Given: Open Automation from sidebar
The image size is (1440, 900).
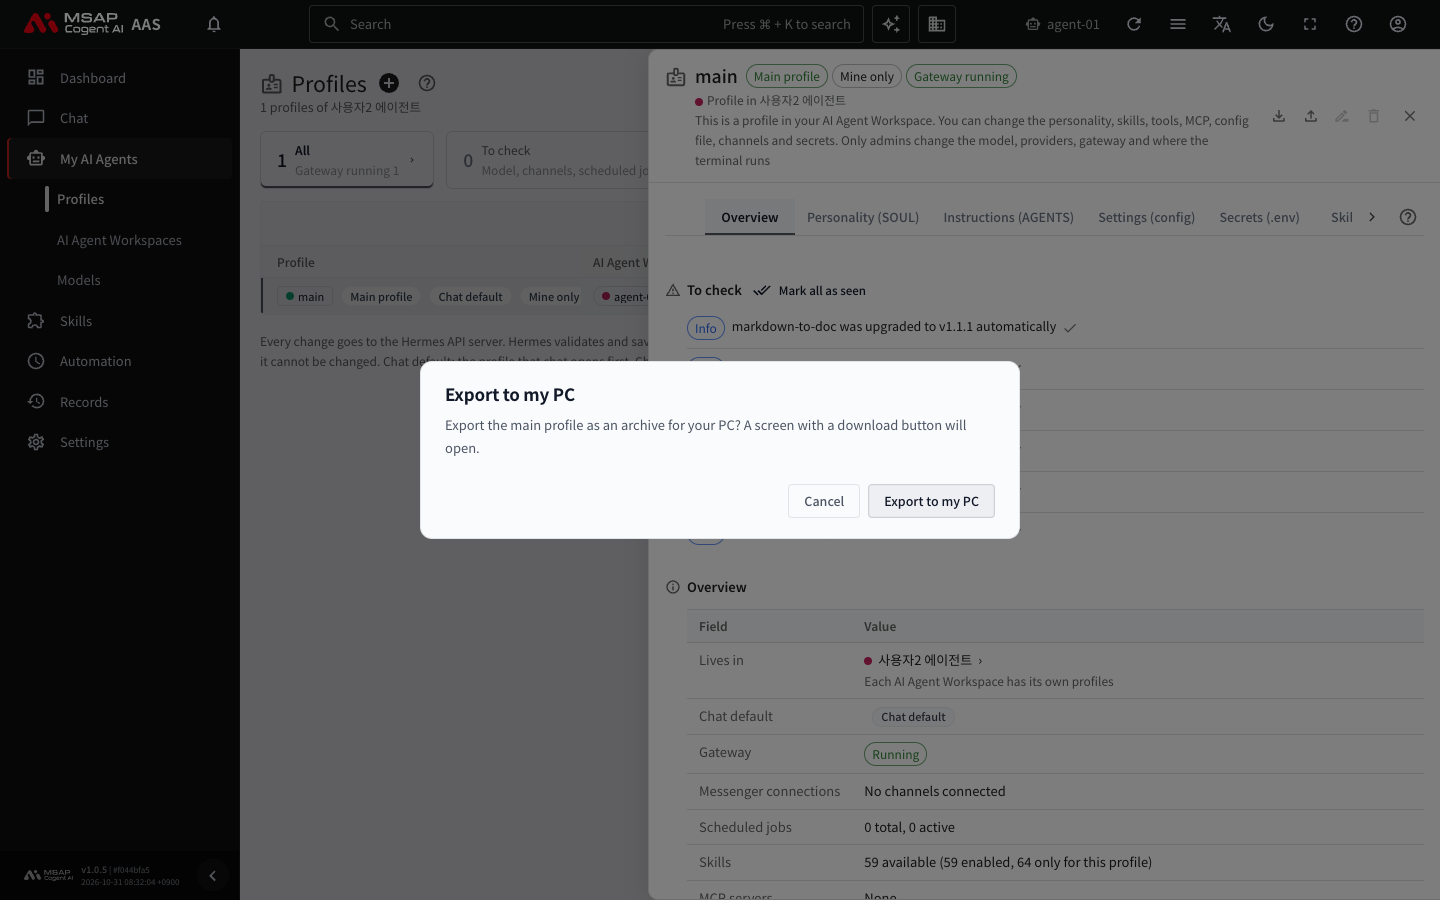Looking at the screenshot, I should [120, 361].
